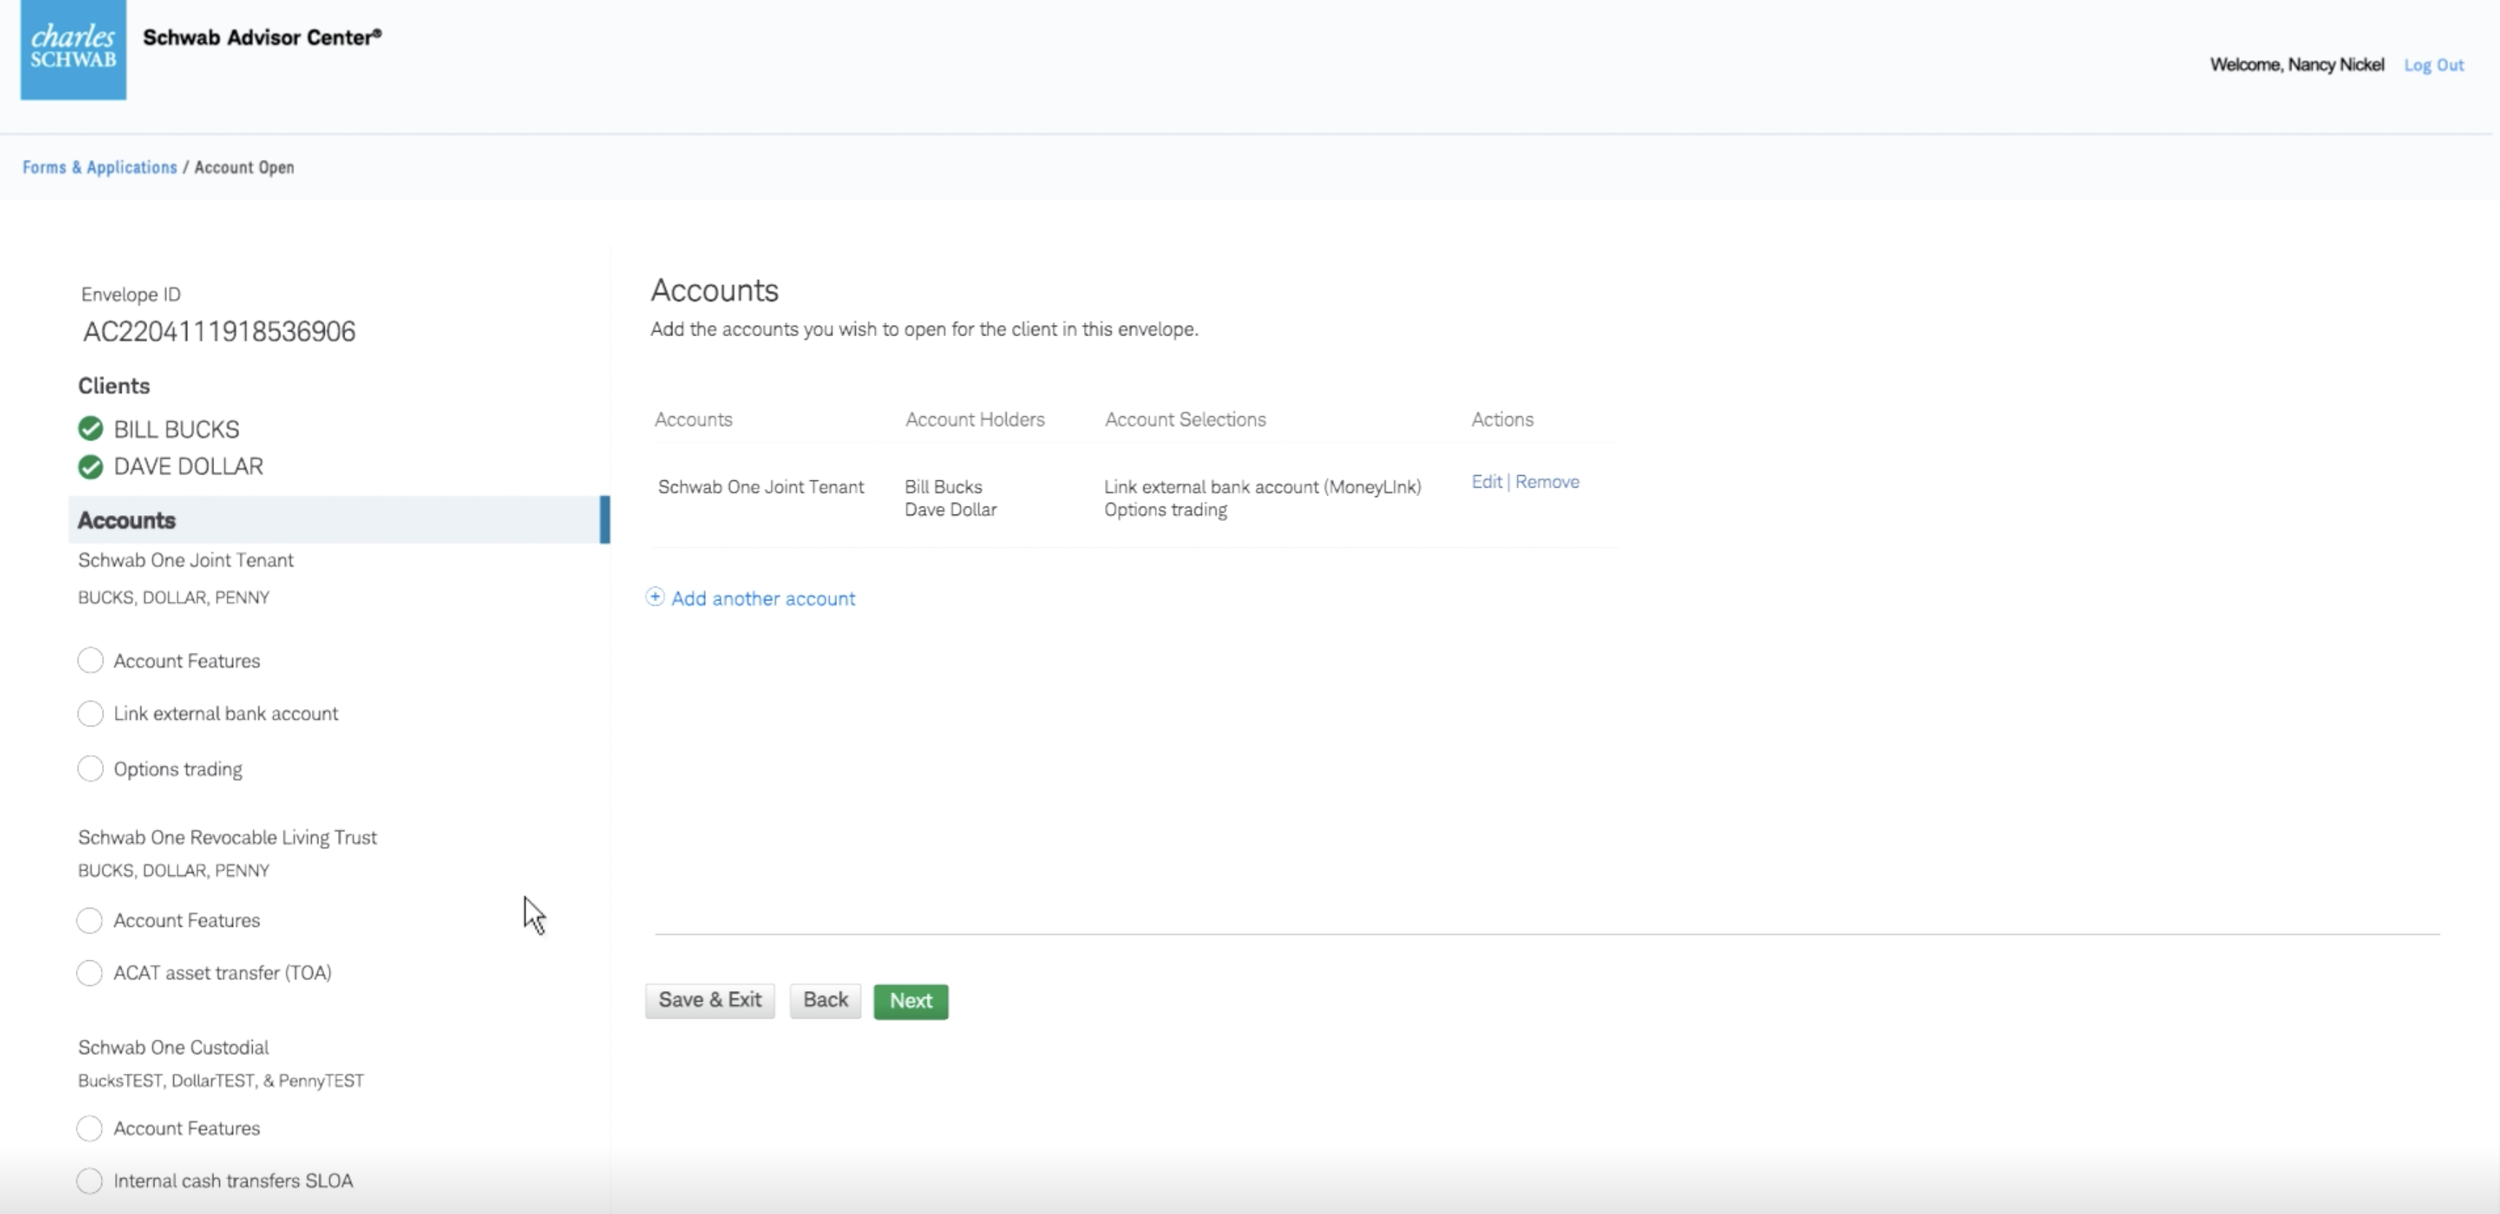Select the Link external bank account circle
Screen dimensions: 2500x1214
pyautogui.click(x=90, y=713)
